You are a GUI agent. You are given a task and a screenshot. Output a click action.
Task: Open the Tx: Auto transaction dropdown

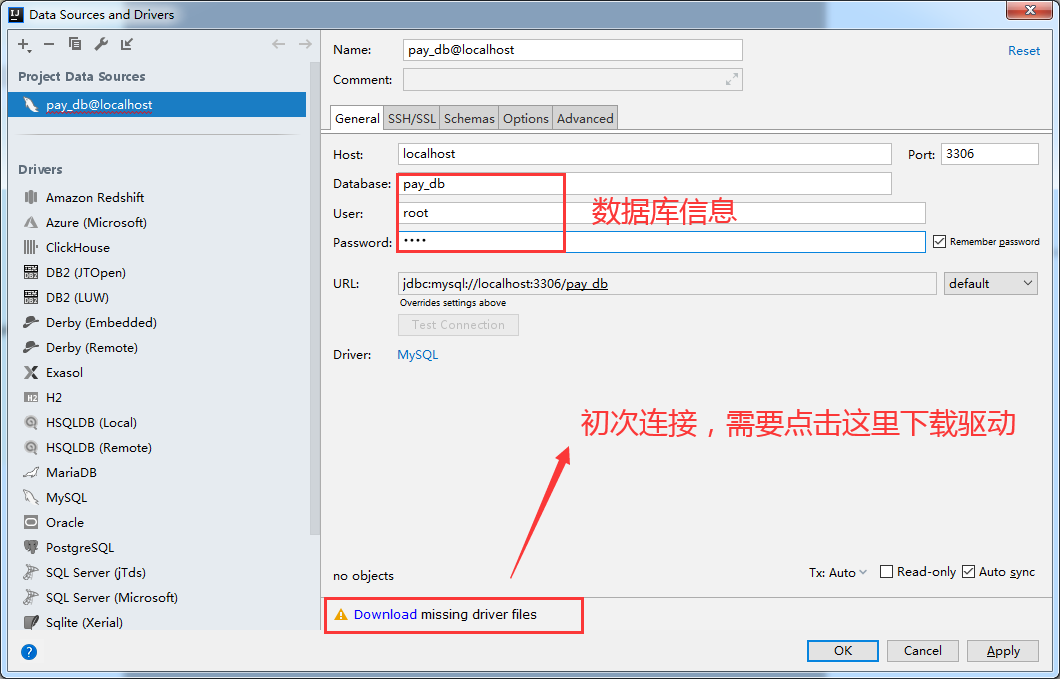(838, 572)
